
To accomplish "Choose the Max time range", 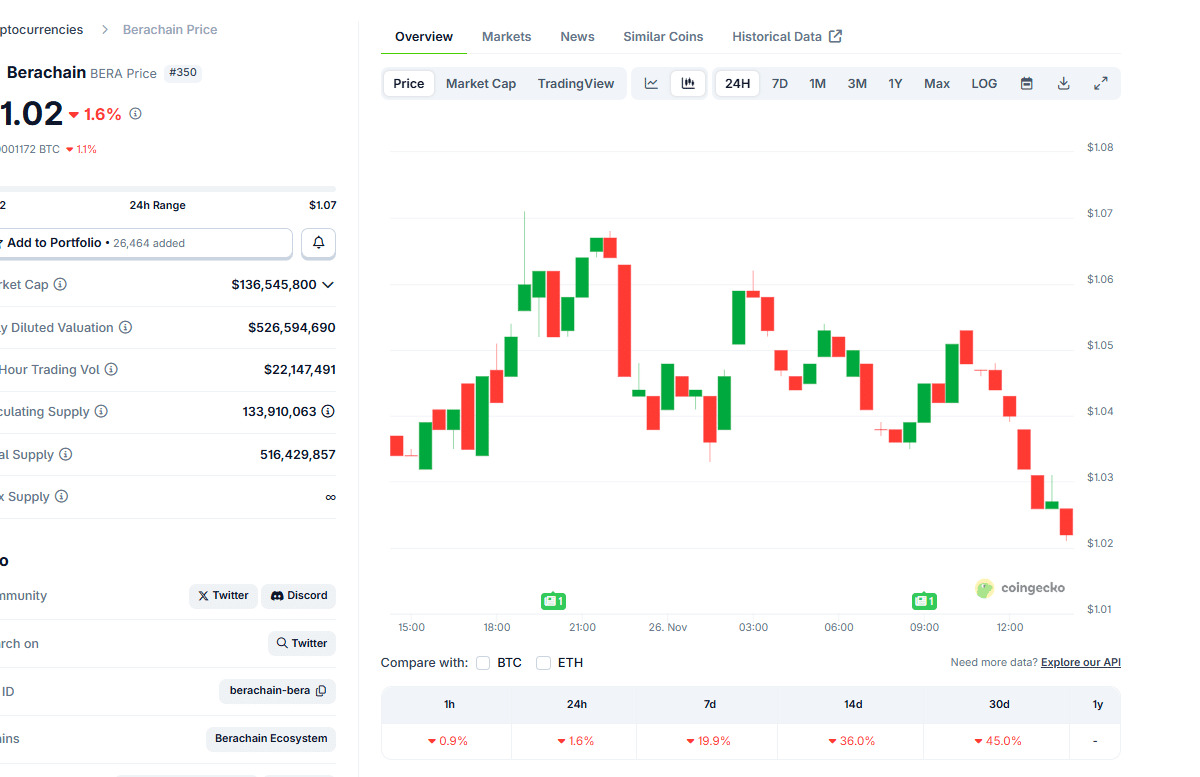I will tap(937, 84).
